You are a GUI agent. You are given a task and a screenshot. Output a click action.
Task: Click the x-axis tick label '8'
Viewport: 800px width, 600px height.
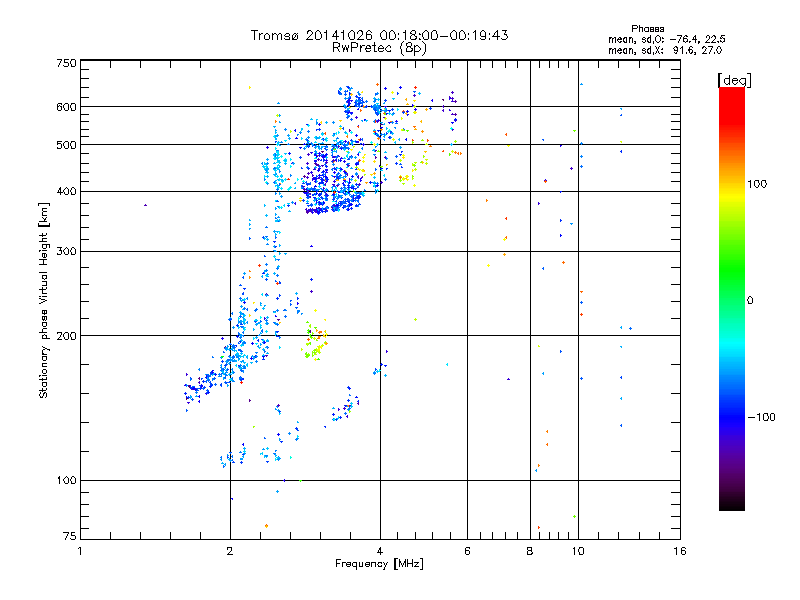tap(530, 551)
